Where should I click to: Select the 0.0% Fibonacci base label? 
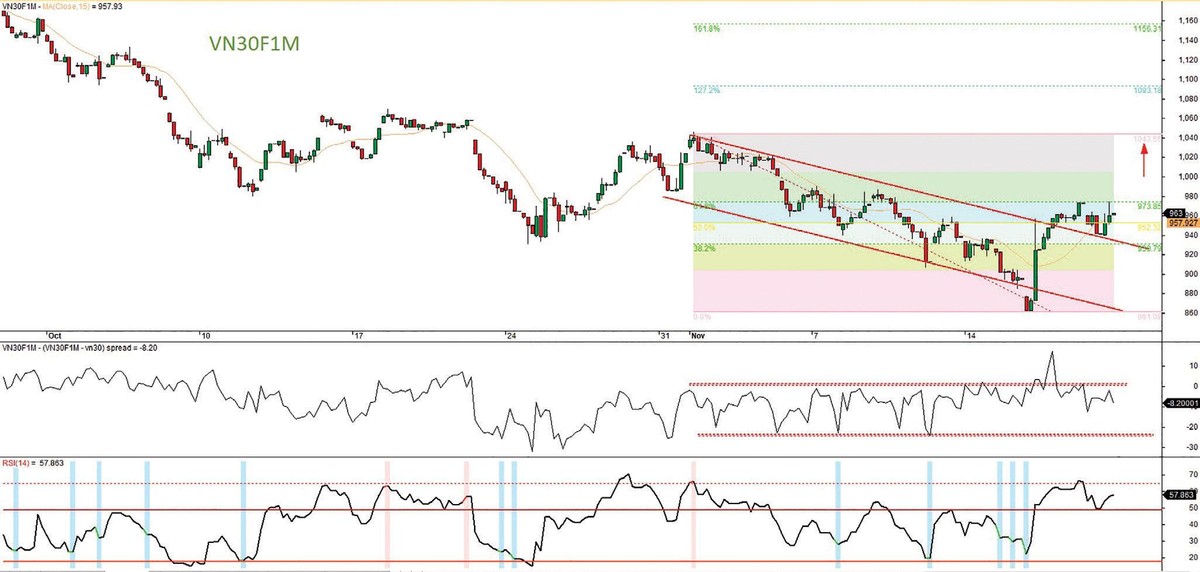tap(703, 315)
